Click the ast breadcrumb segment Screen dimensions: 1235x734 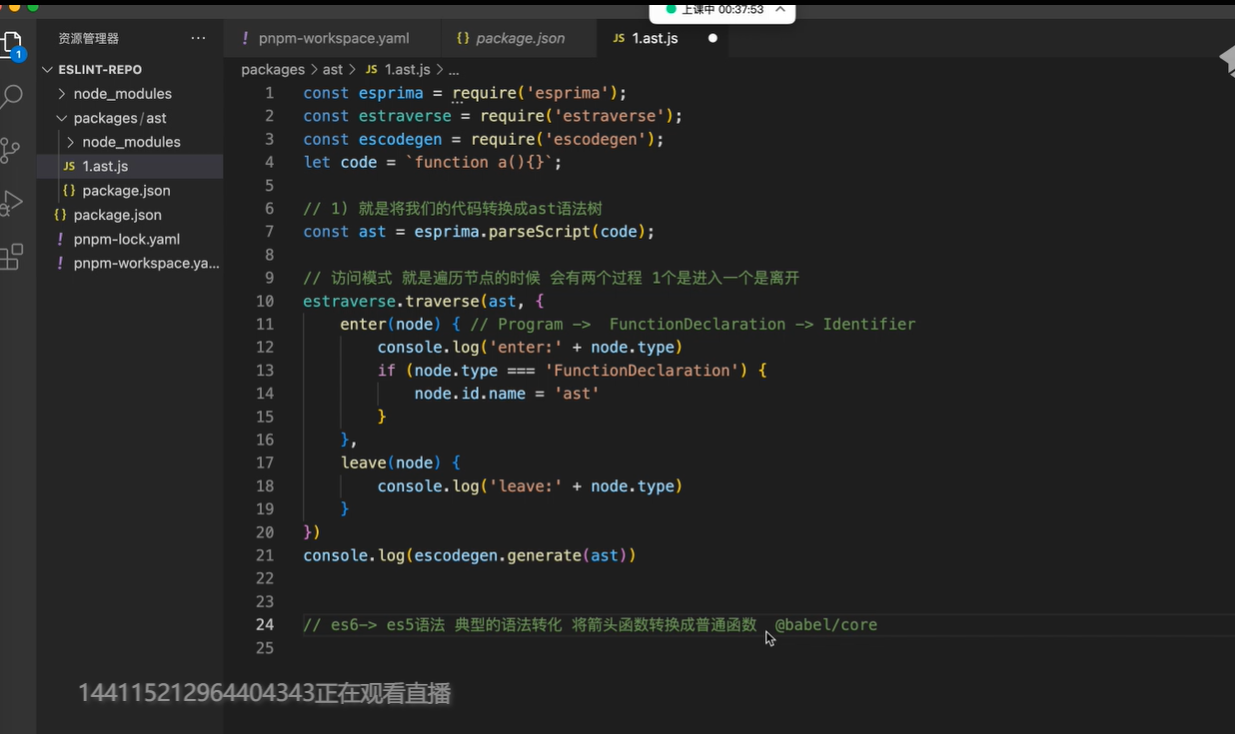click(x=332, y=70)
